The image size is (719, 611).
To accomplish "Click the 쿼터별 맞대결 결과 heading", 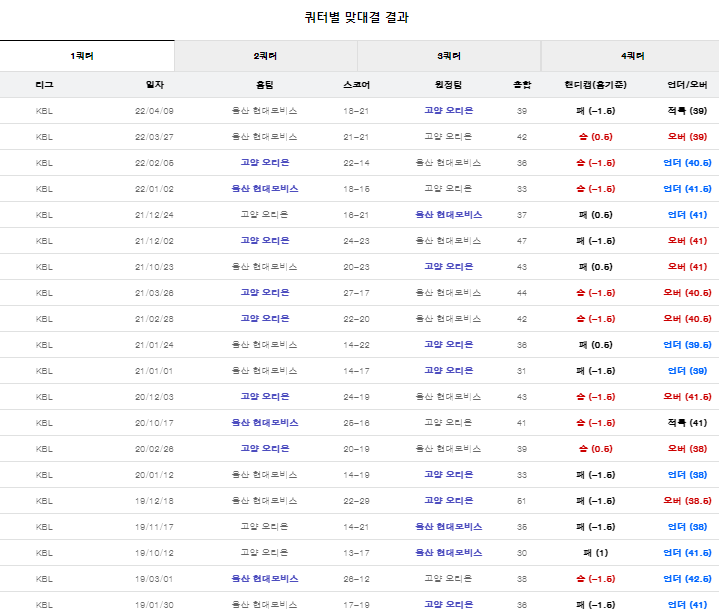I will pyautogui.click(x=356, y=17).
